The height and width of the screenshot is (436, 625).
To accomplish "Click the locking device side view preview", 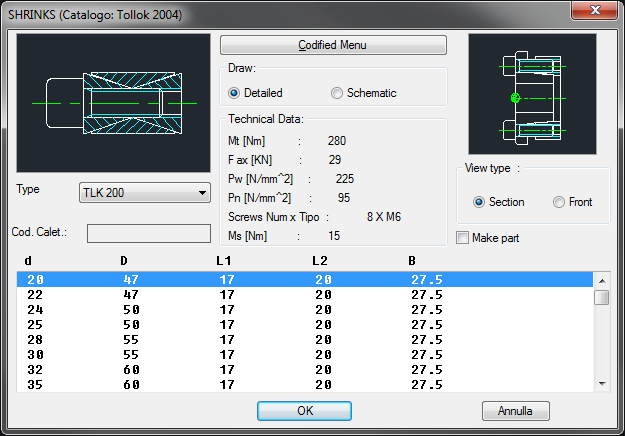I will pyautogui.click(x=533, y=94).
